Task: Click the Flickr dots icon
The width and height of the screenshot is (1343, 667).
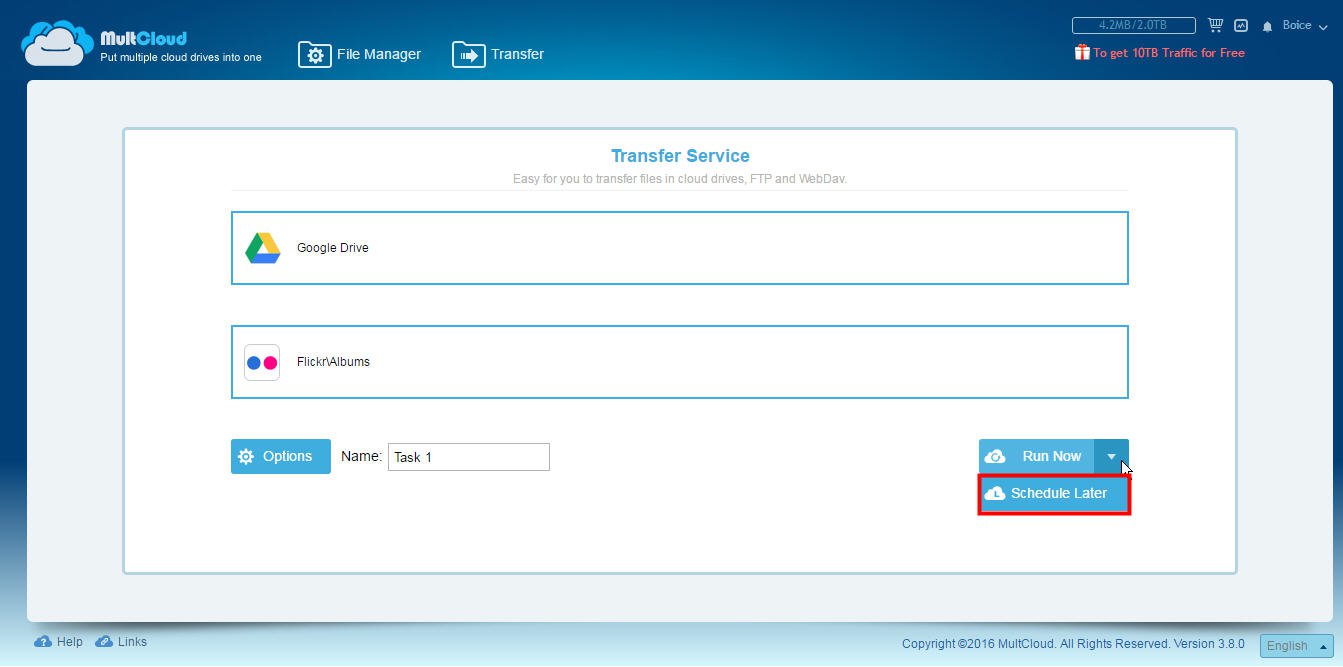Action: point(262,362)
